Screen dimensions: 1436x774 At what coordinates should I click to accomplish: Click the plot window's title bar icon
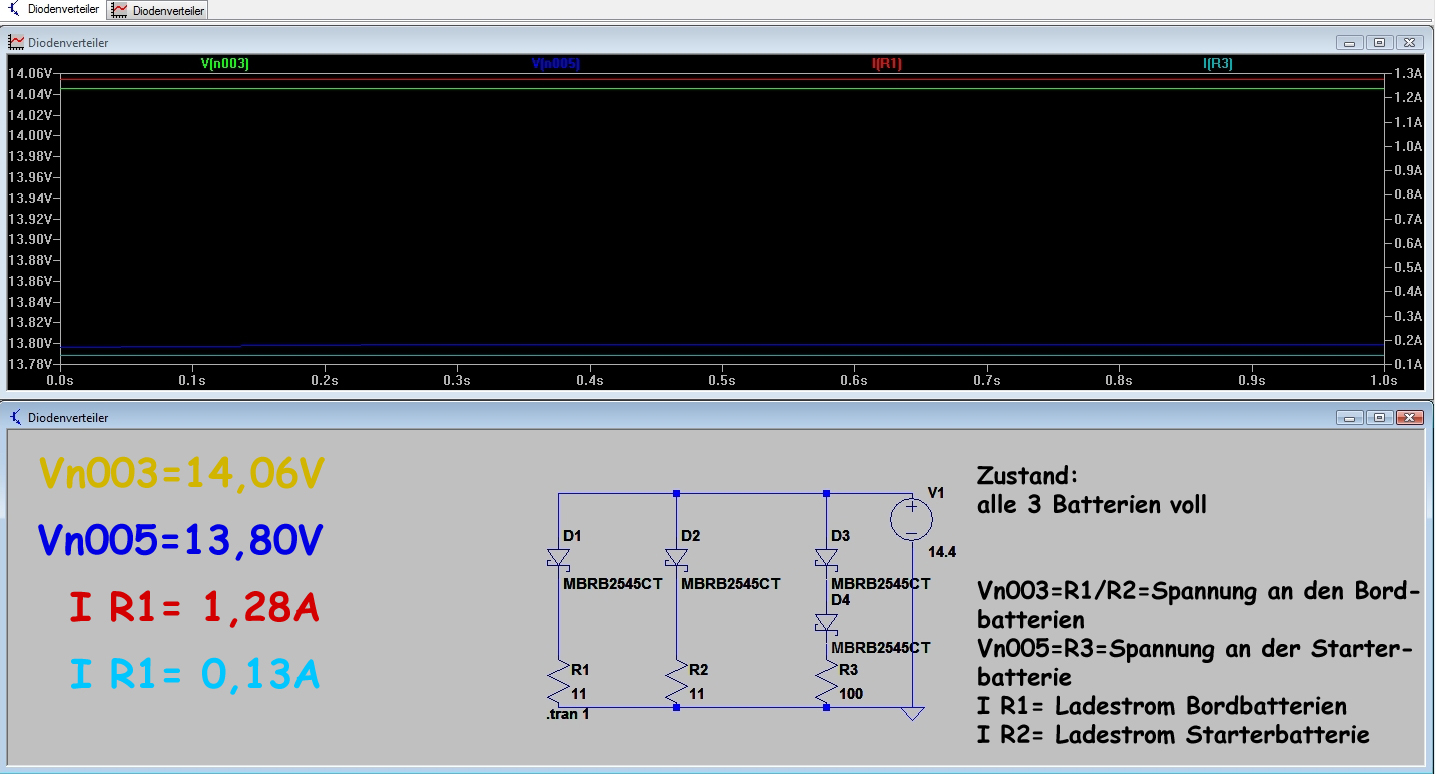tap(16, 42)
